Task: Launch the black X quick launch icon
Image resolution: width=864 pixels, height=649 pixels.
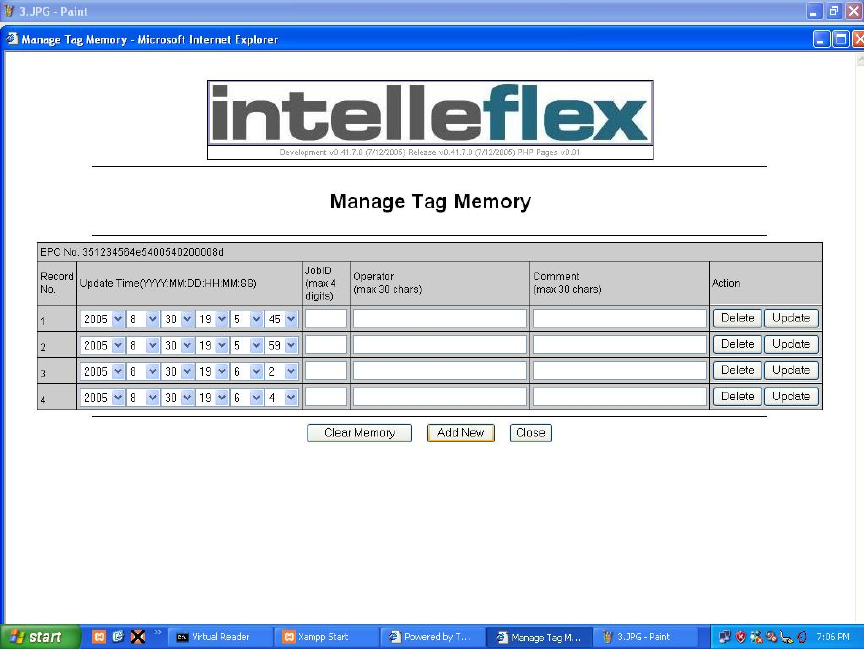Action: tap(138, 637)
